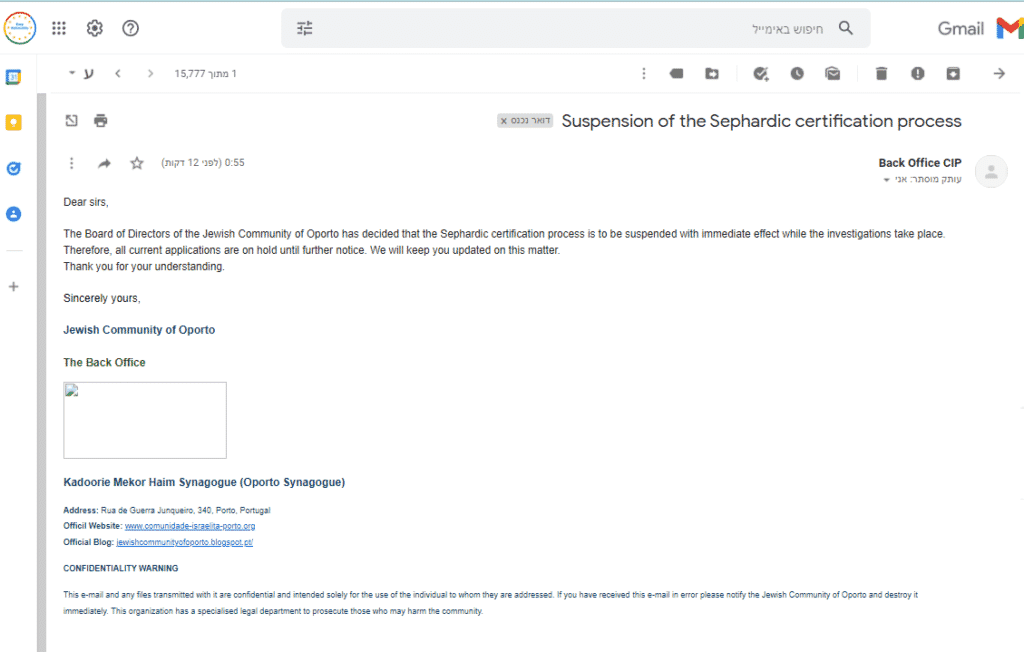Click the email subject heading
The image size is (1024, 652).
click(x=761, y=121)
